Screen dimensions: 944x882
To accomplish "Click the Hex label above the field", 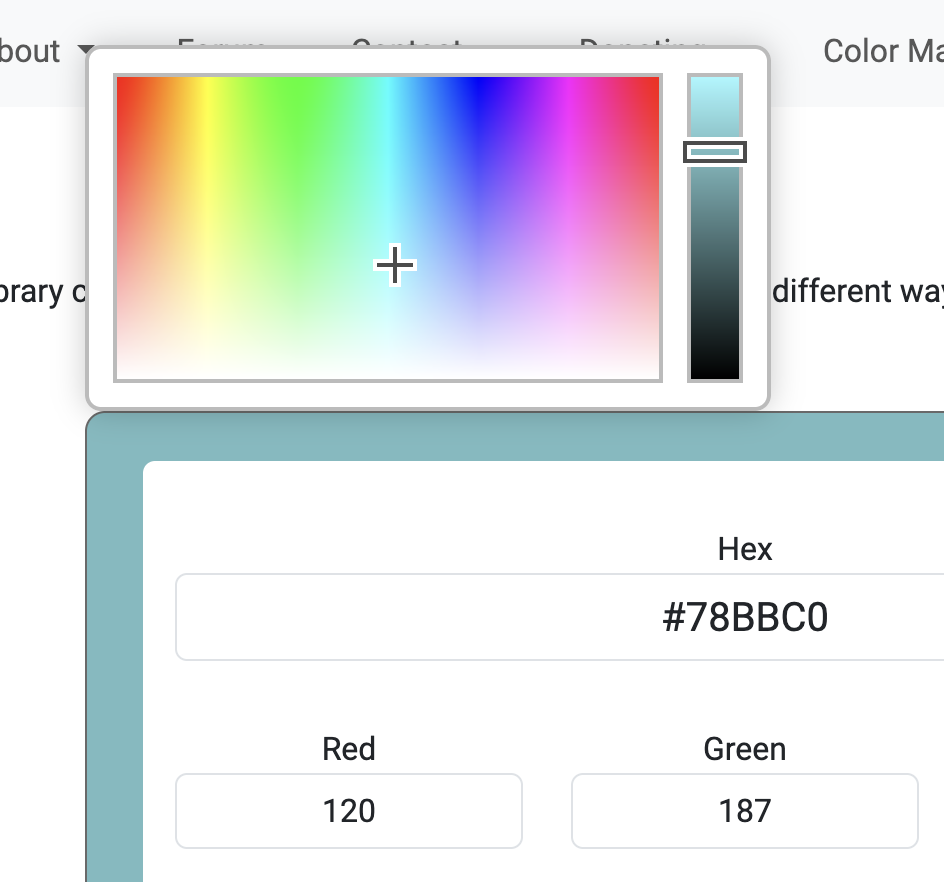I will click(745, 549).
